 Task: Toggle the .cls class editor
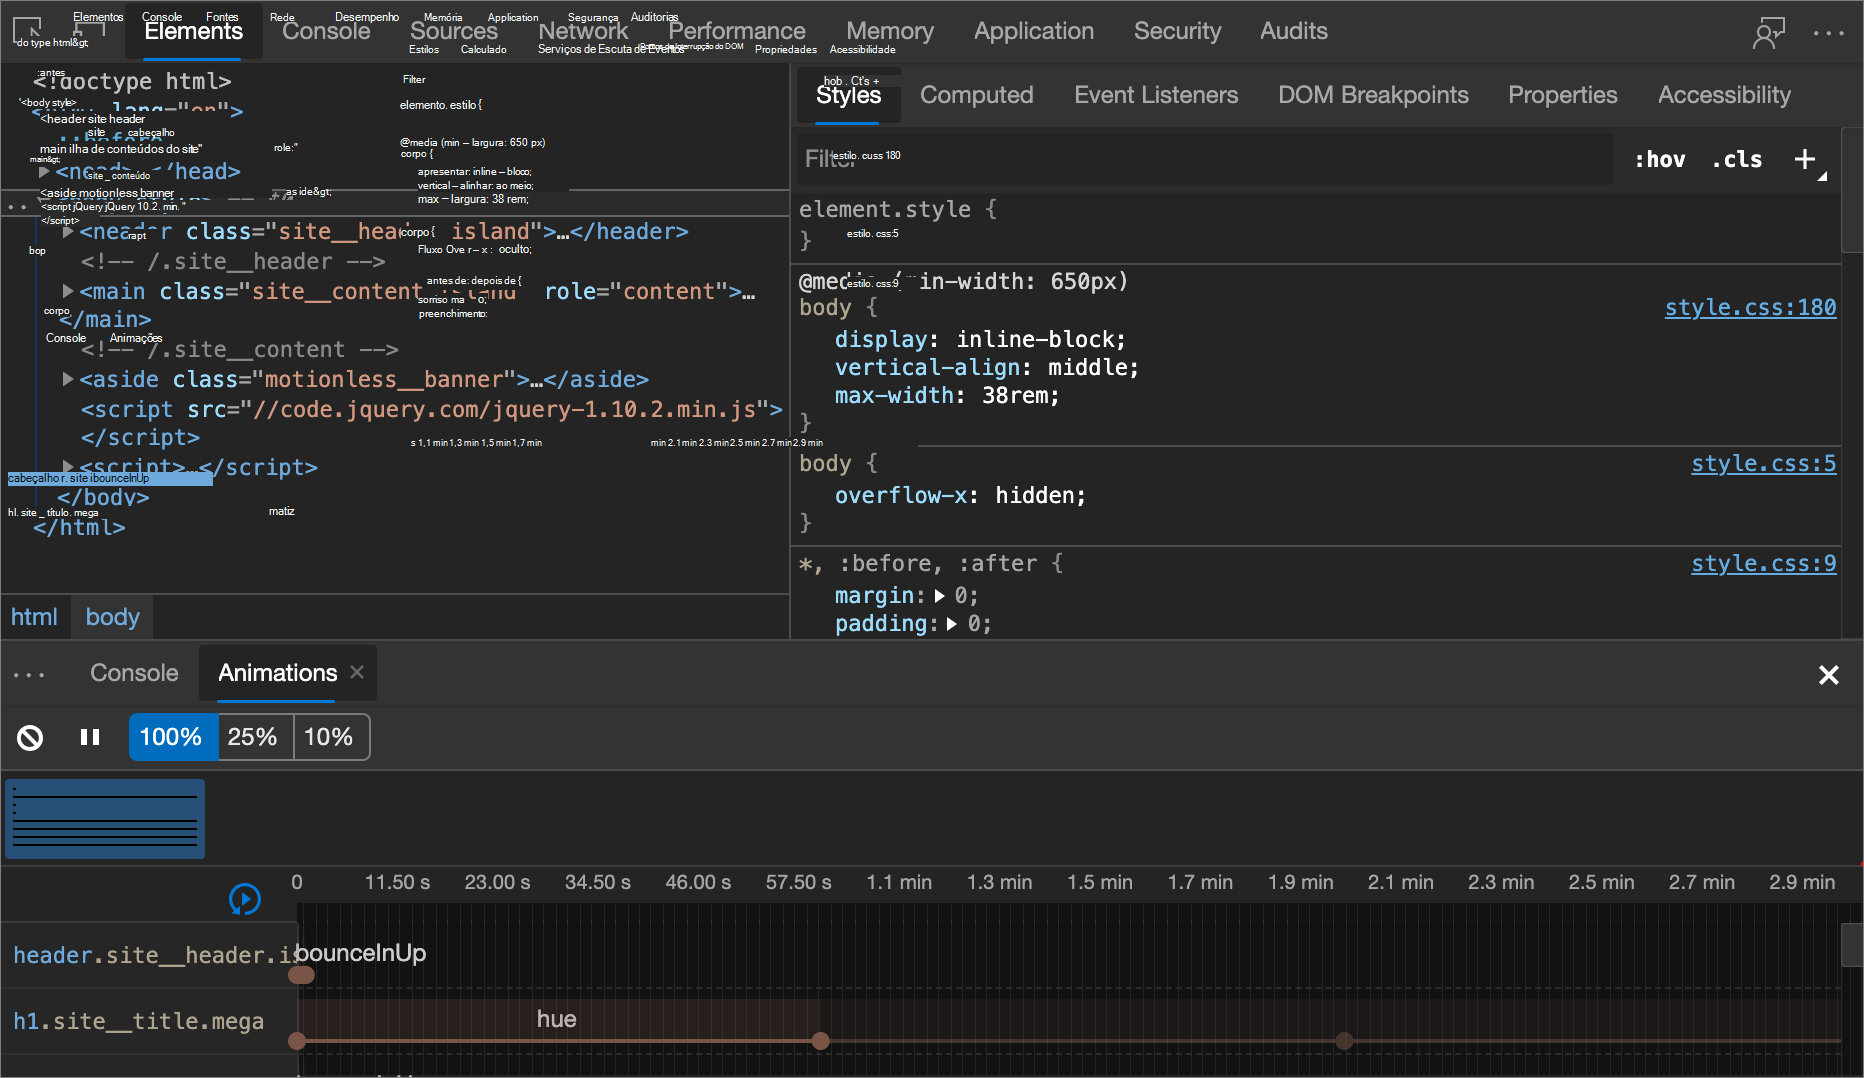click(x=1737, y=159)
